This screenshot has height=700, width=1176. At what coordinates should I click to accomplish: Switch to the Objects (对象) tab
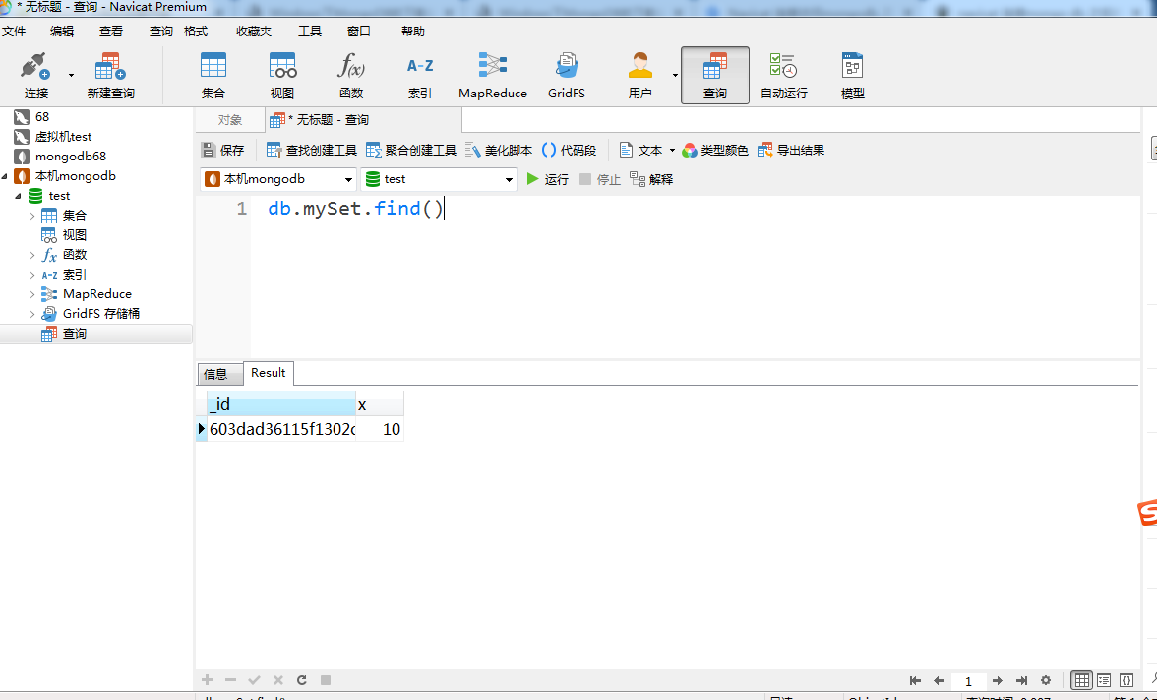tap(230, 120)
